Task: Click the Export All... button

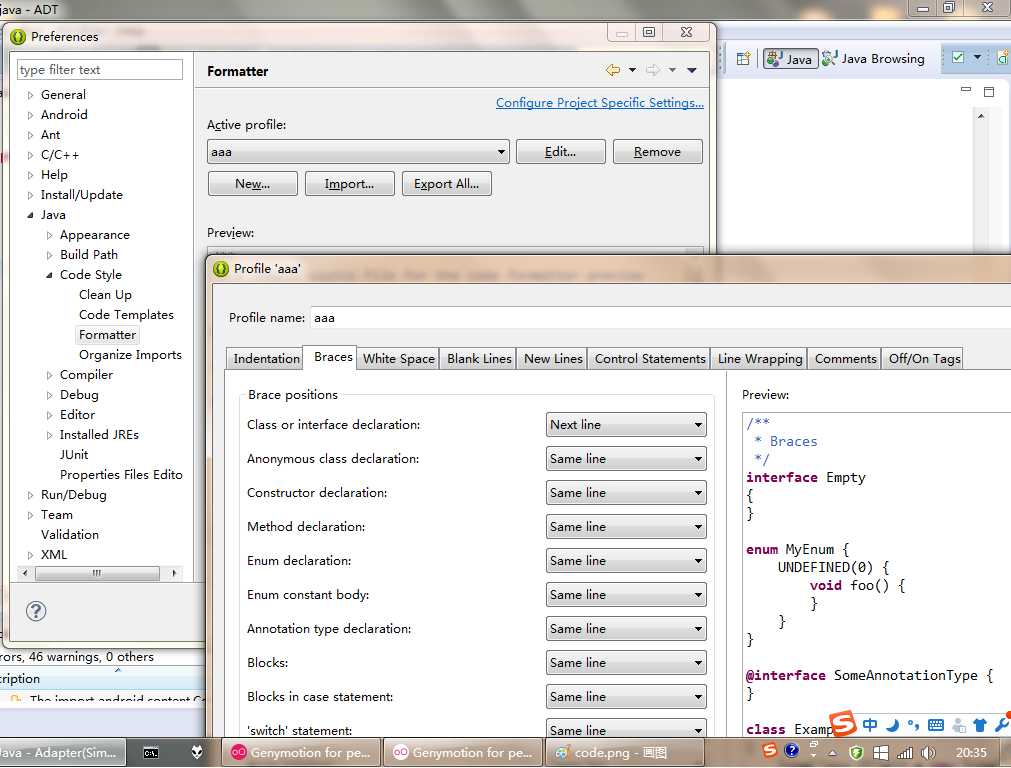Action: coord(446,184)
